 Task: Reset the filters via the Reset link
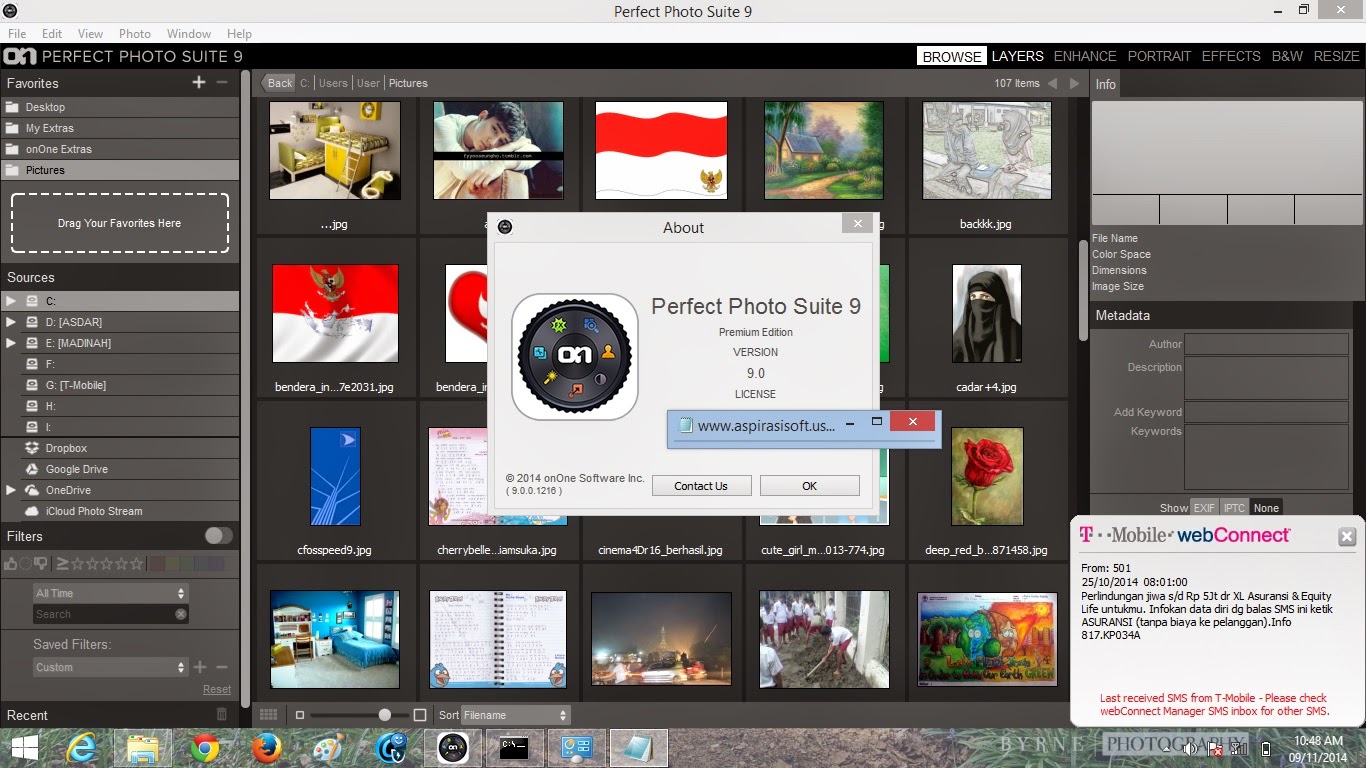coord(217,689)
